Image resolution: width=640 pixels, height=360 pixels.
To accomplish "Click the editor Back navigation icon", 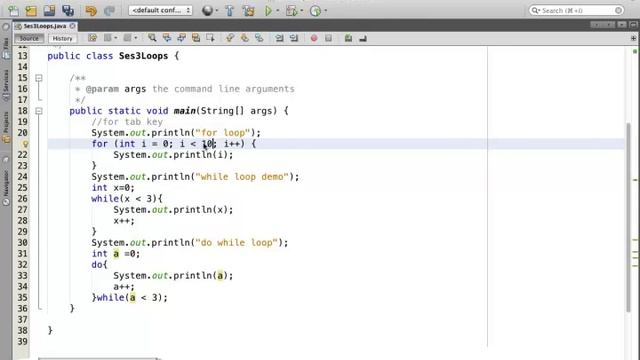I will coord(108,38).
